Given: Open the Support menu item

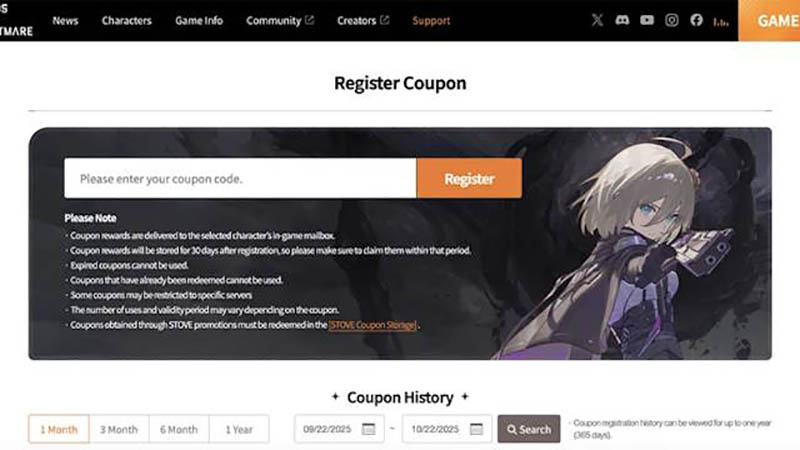Looking at the screenshot, I should point(431,20).
